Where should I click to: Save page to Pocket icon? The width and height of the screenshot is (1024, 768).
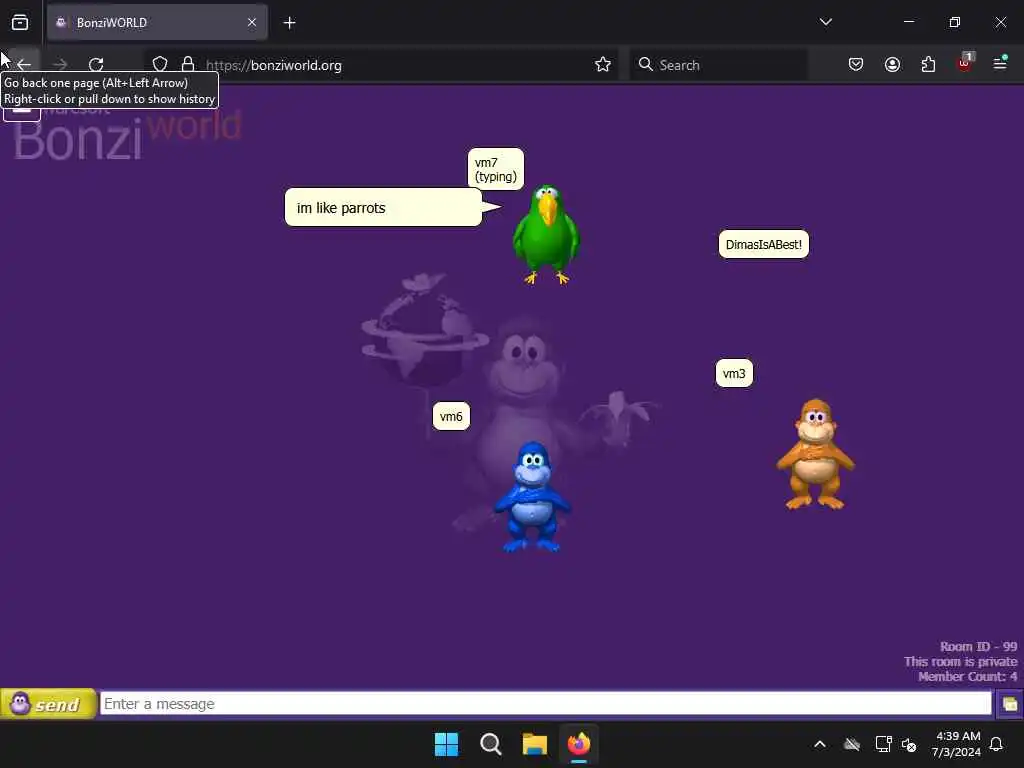pos(856,65)
